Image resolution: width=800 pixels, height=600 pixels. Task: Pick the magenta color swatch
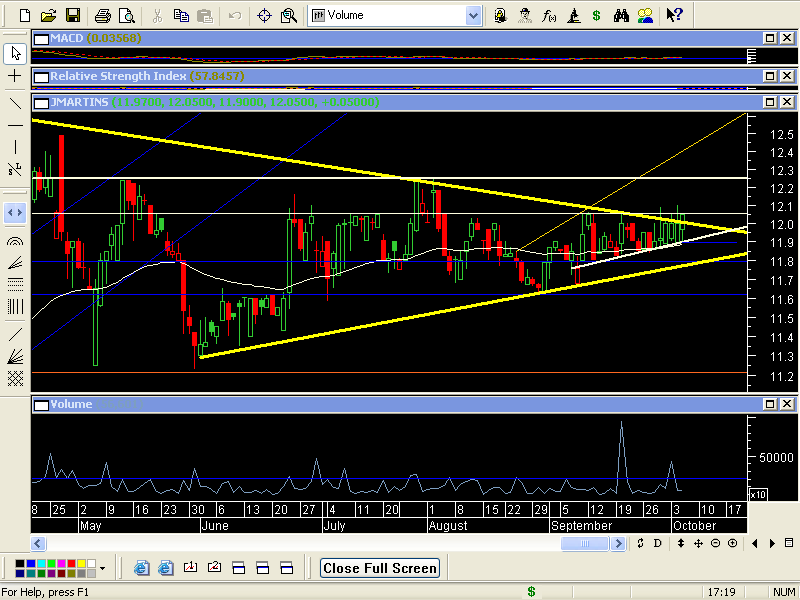[61, 563]
